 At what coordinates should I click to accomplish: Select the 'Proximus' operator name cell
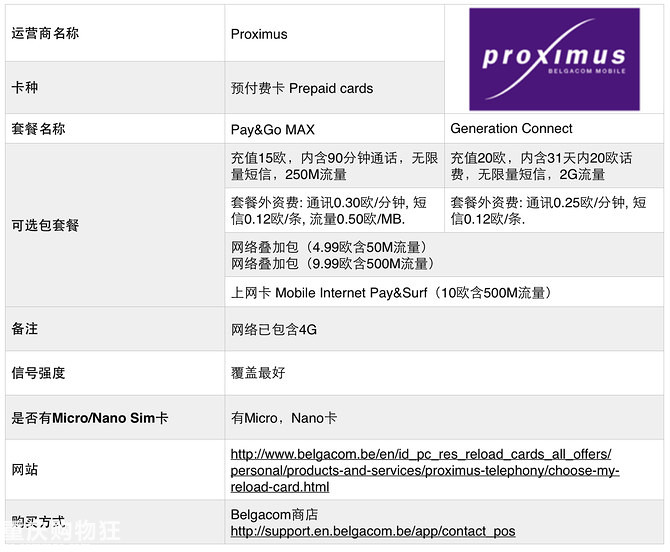click(x=335, y=33)
